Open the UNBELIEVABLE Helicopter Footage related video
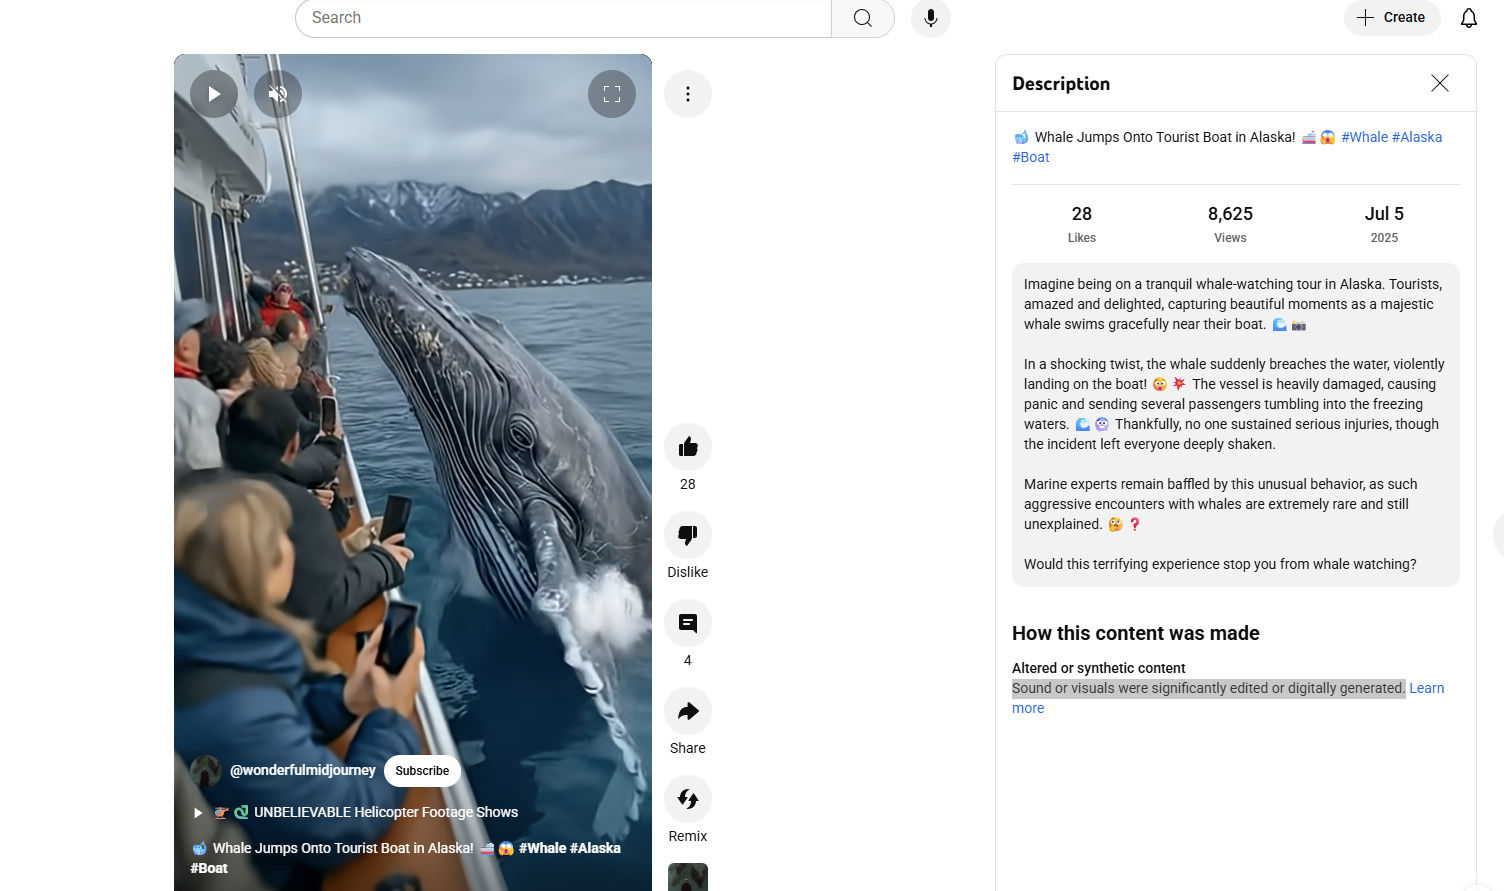 [x=385, y=812]
